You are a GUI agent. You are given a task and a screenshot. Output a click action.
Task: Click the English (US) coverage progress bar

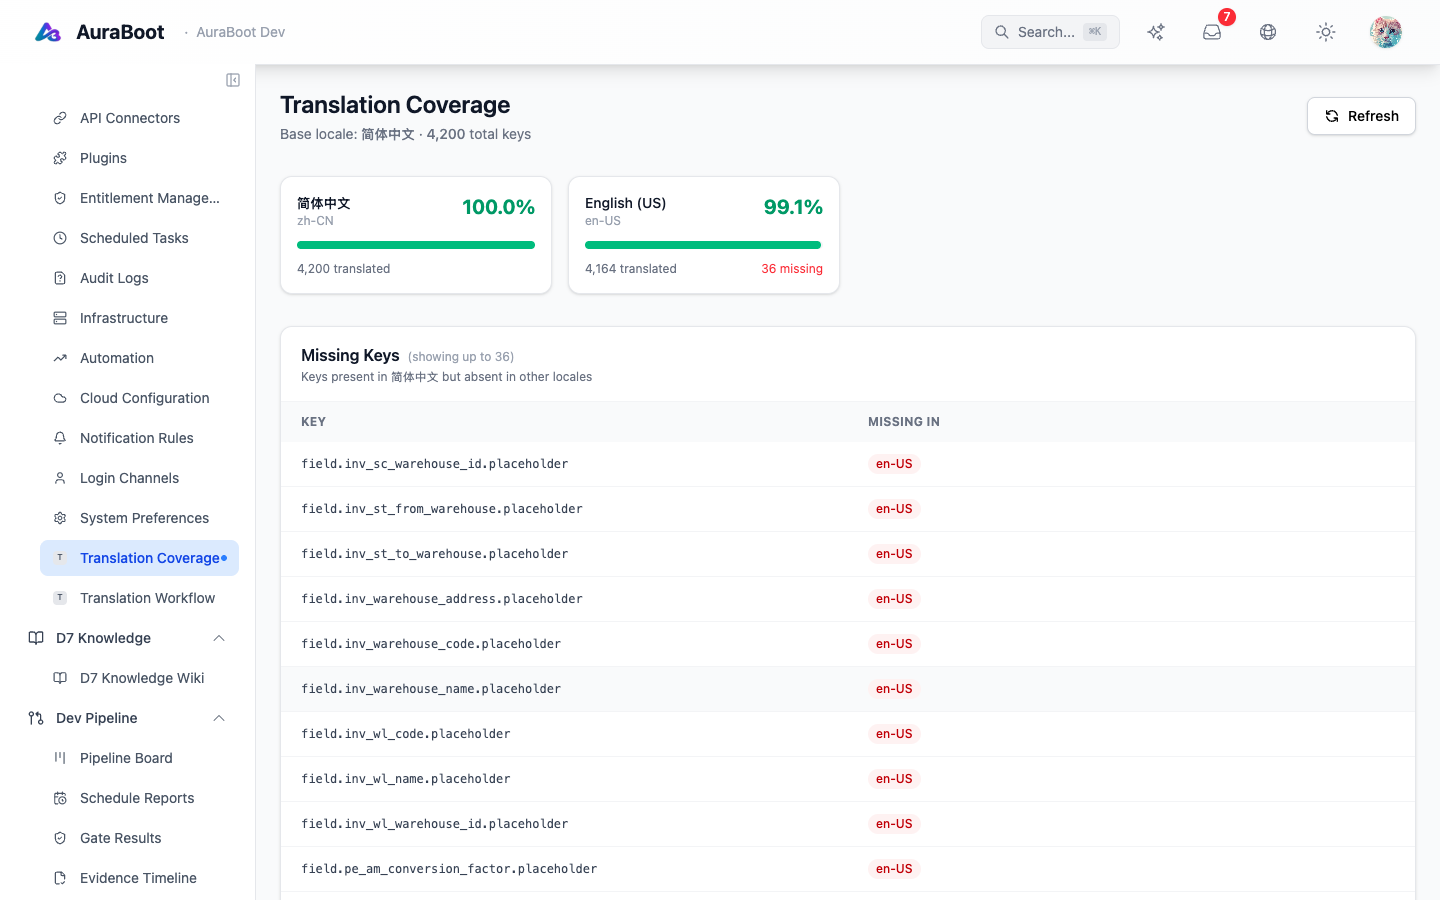tap(703, 245)
